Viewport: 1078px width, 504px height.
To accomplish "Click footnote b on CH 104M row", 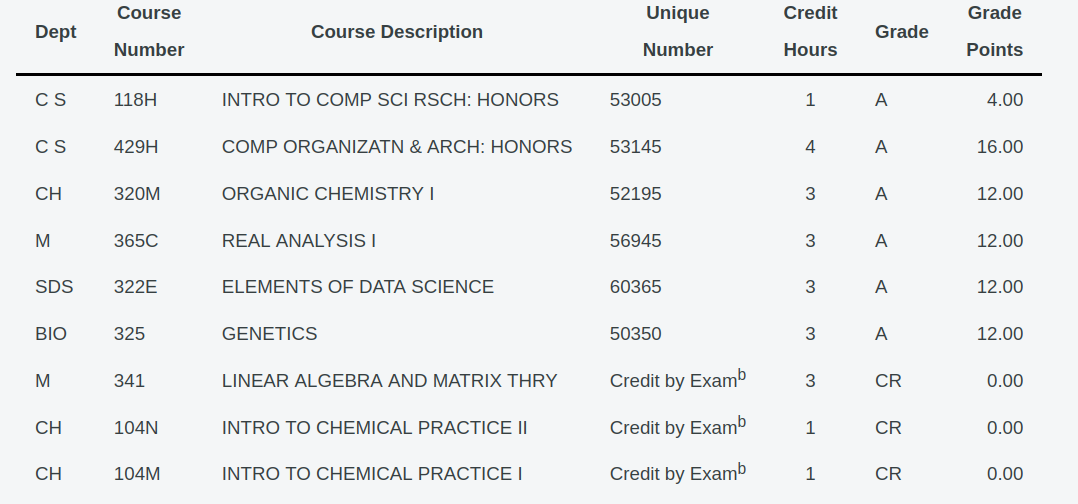I will point(742,469).
